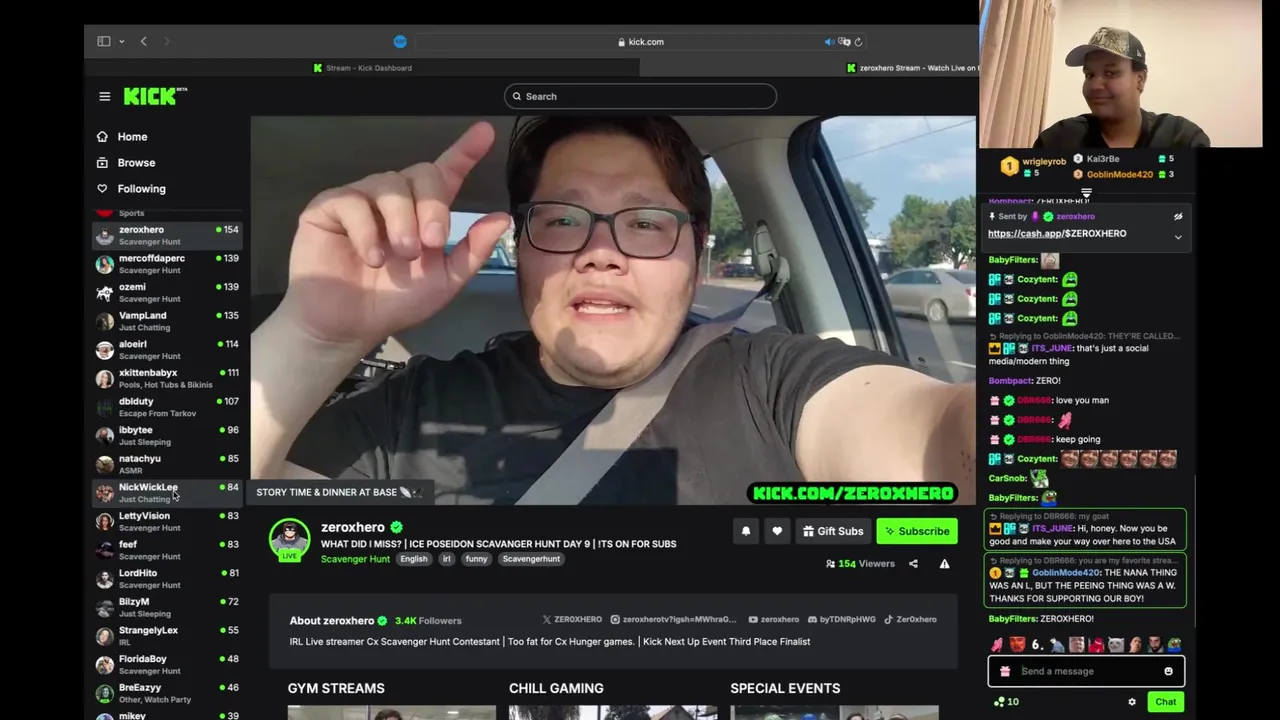Viewport: 1280px width, 720px height.
Task: Insert Pepe frog quick emote
Action: (x=1174, y=645)
